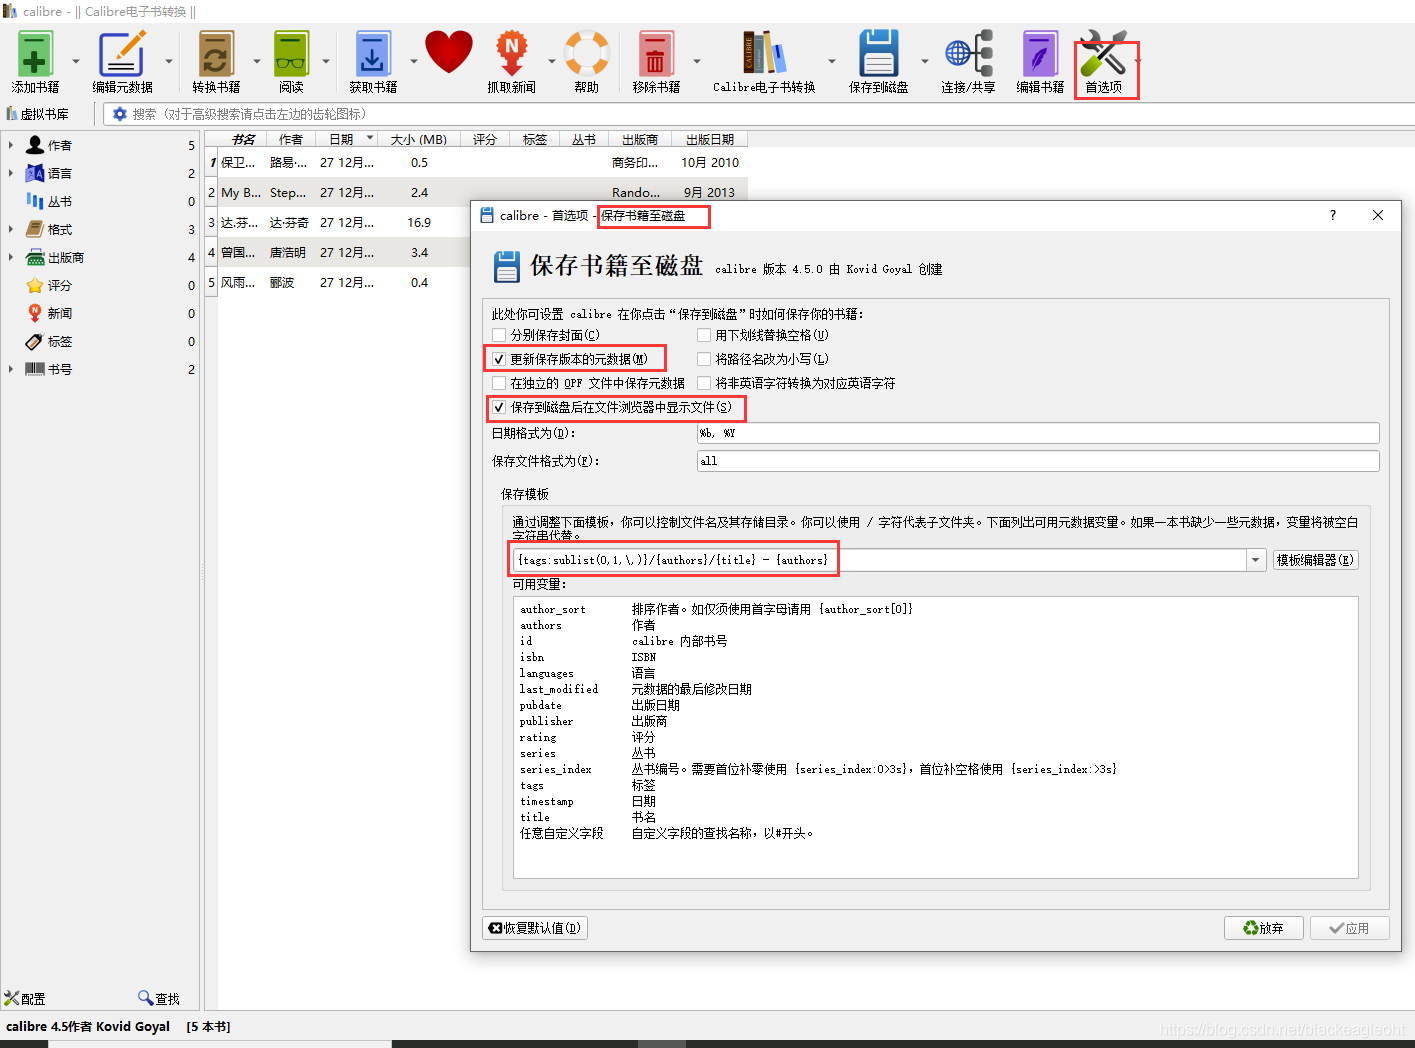The image size is (1415, 1048).
Task: Click the red heart donate icon
Action: click(x=449, y=52)
